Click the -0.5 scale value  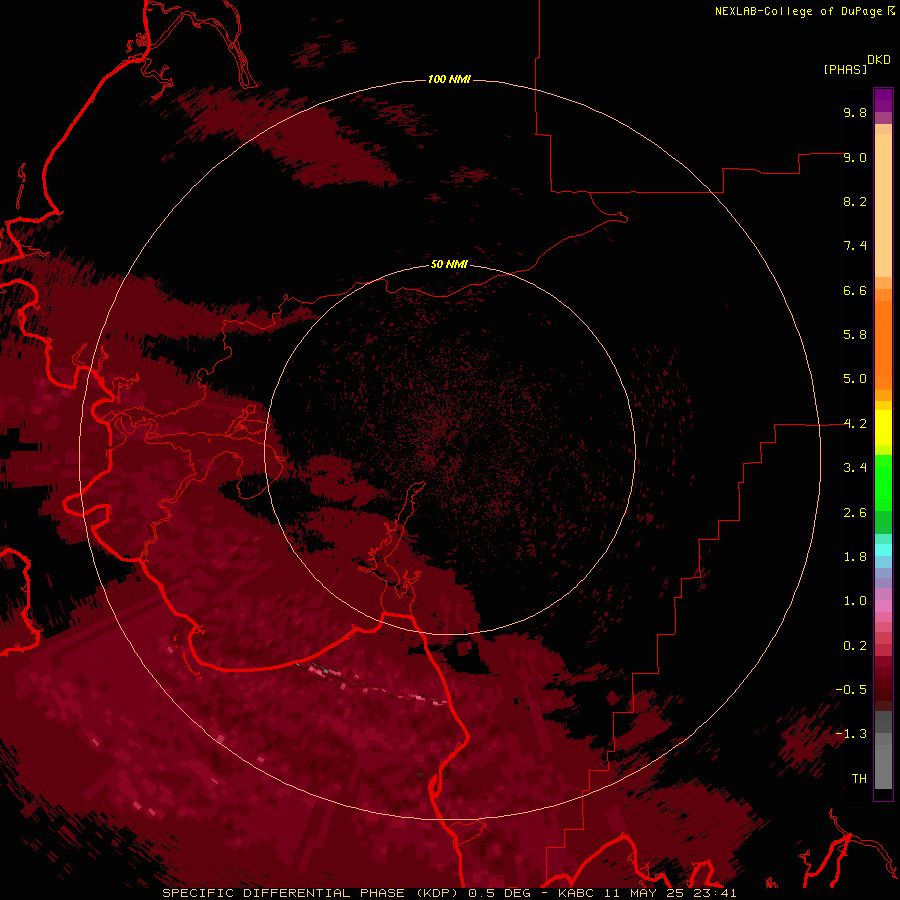pyautogui.click(x=851, y=690)
